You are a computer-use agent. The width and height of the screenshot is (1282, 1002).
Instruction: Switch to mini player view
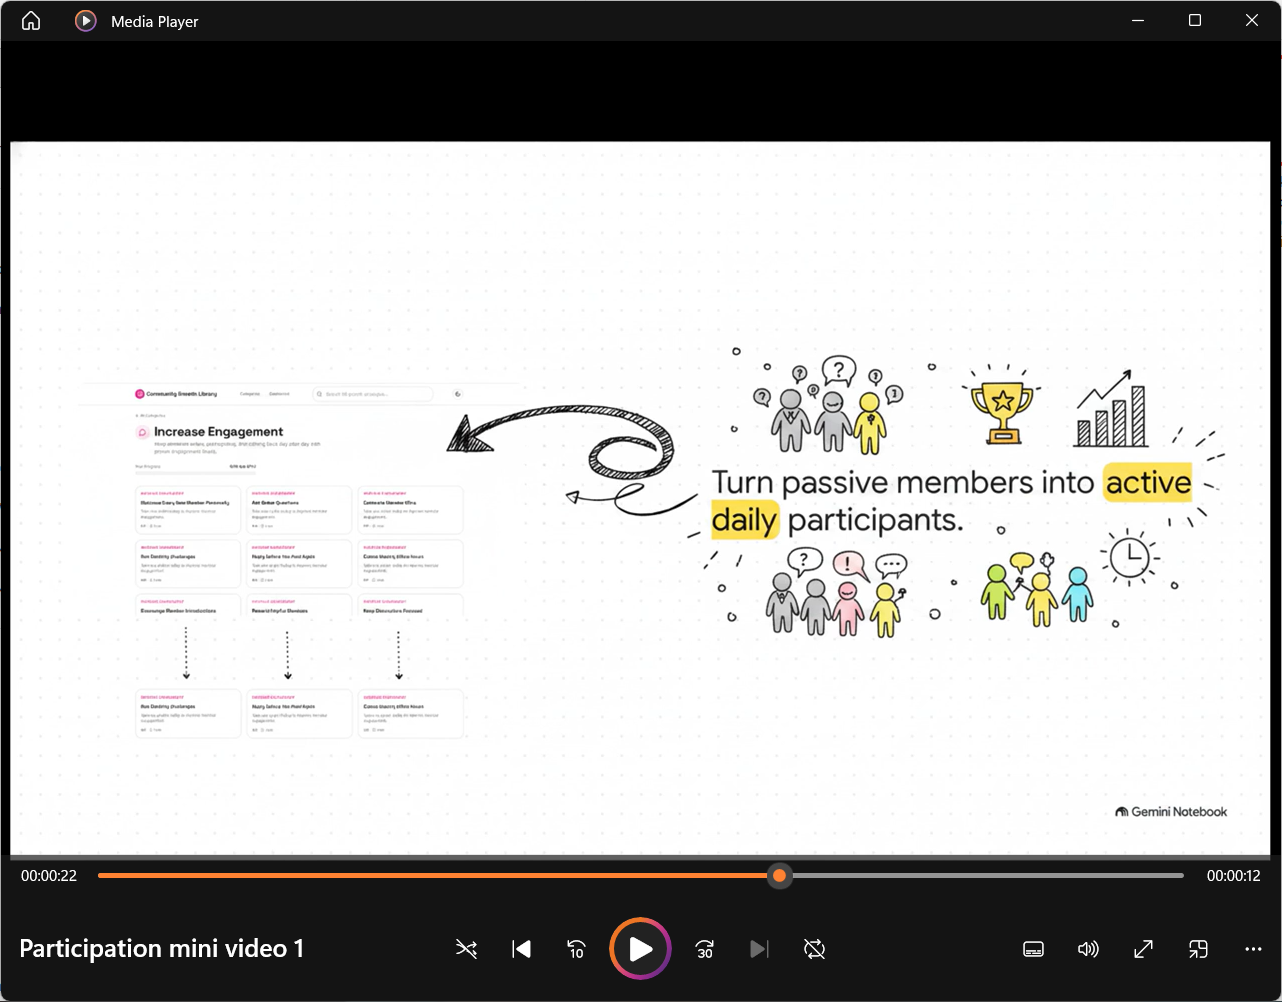coord(1198,949)
